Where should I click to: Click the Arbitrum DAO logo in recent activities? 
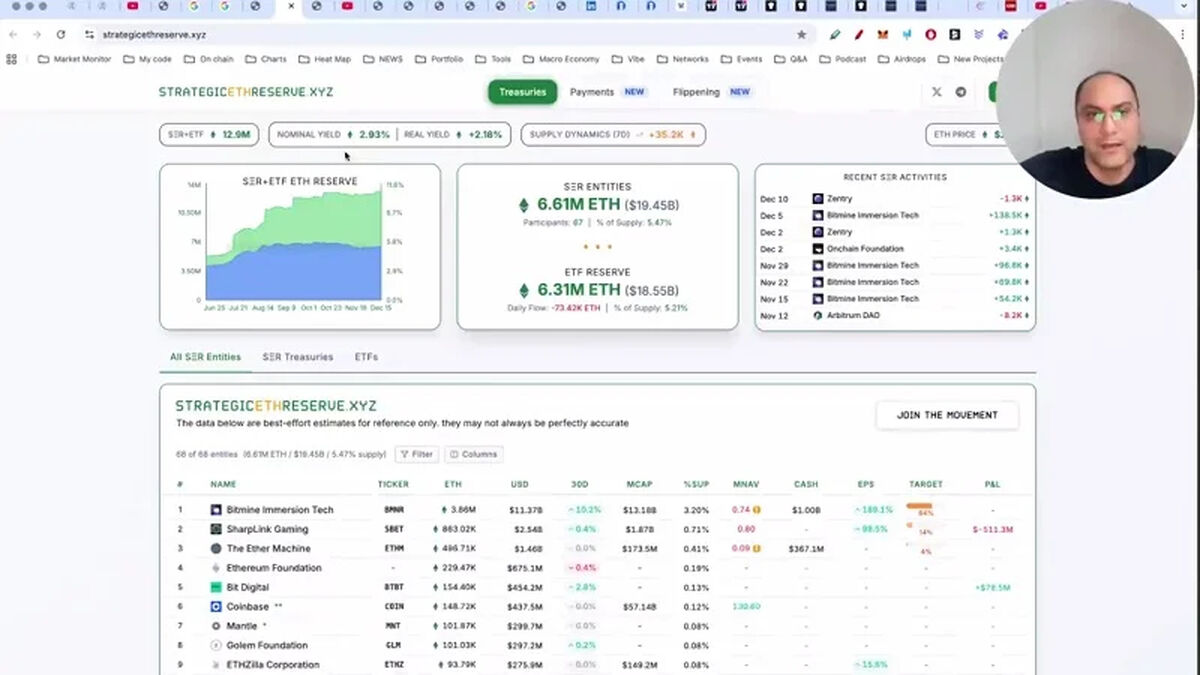point(817,315)
